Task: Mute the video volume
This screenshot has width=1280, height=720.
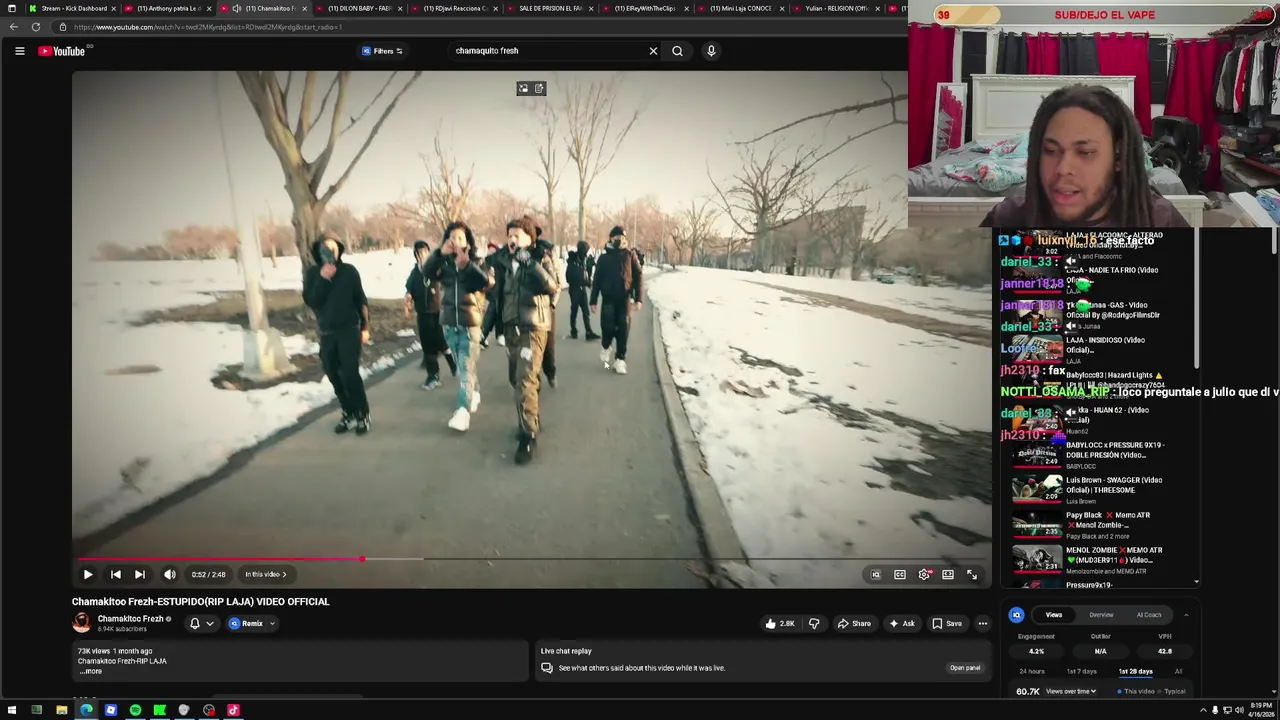Action: tap(169, 575)
